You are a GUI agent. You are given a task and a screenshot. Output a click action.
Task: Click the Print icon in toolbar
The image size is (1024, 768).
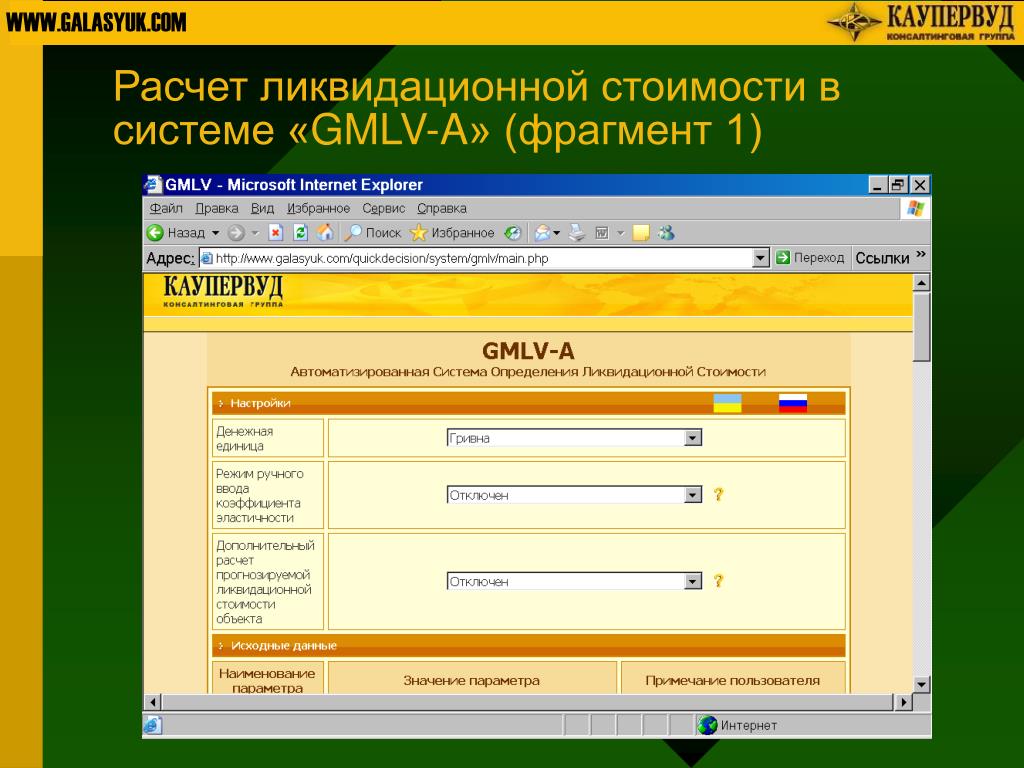point(577,232)
